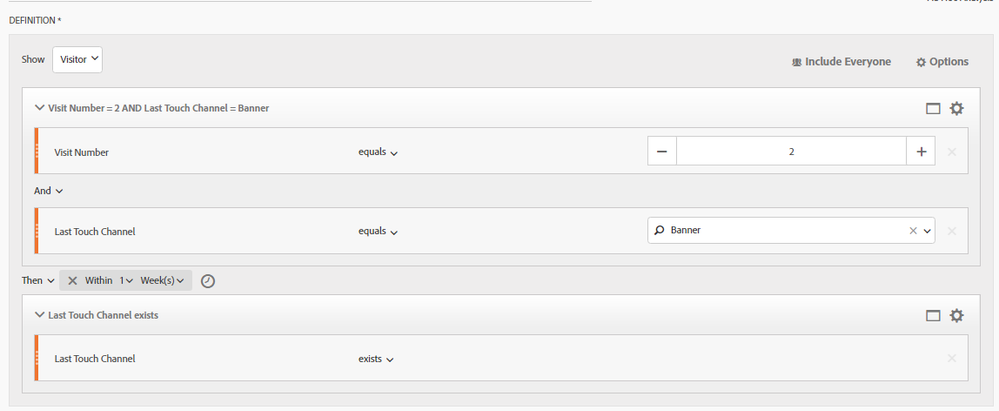Click container type icon in second container
Image resolution: width=999 pixels, height=411 pixels.
point(933,315)
